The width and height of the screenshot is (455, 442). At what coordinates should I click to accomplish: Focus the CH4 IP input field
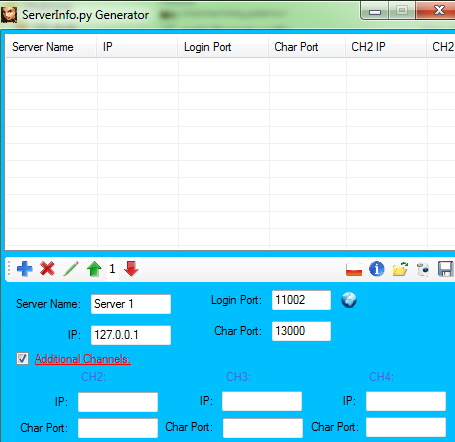(406, 401)
